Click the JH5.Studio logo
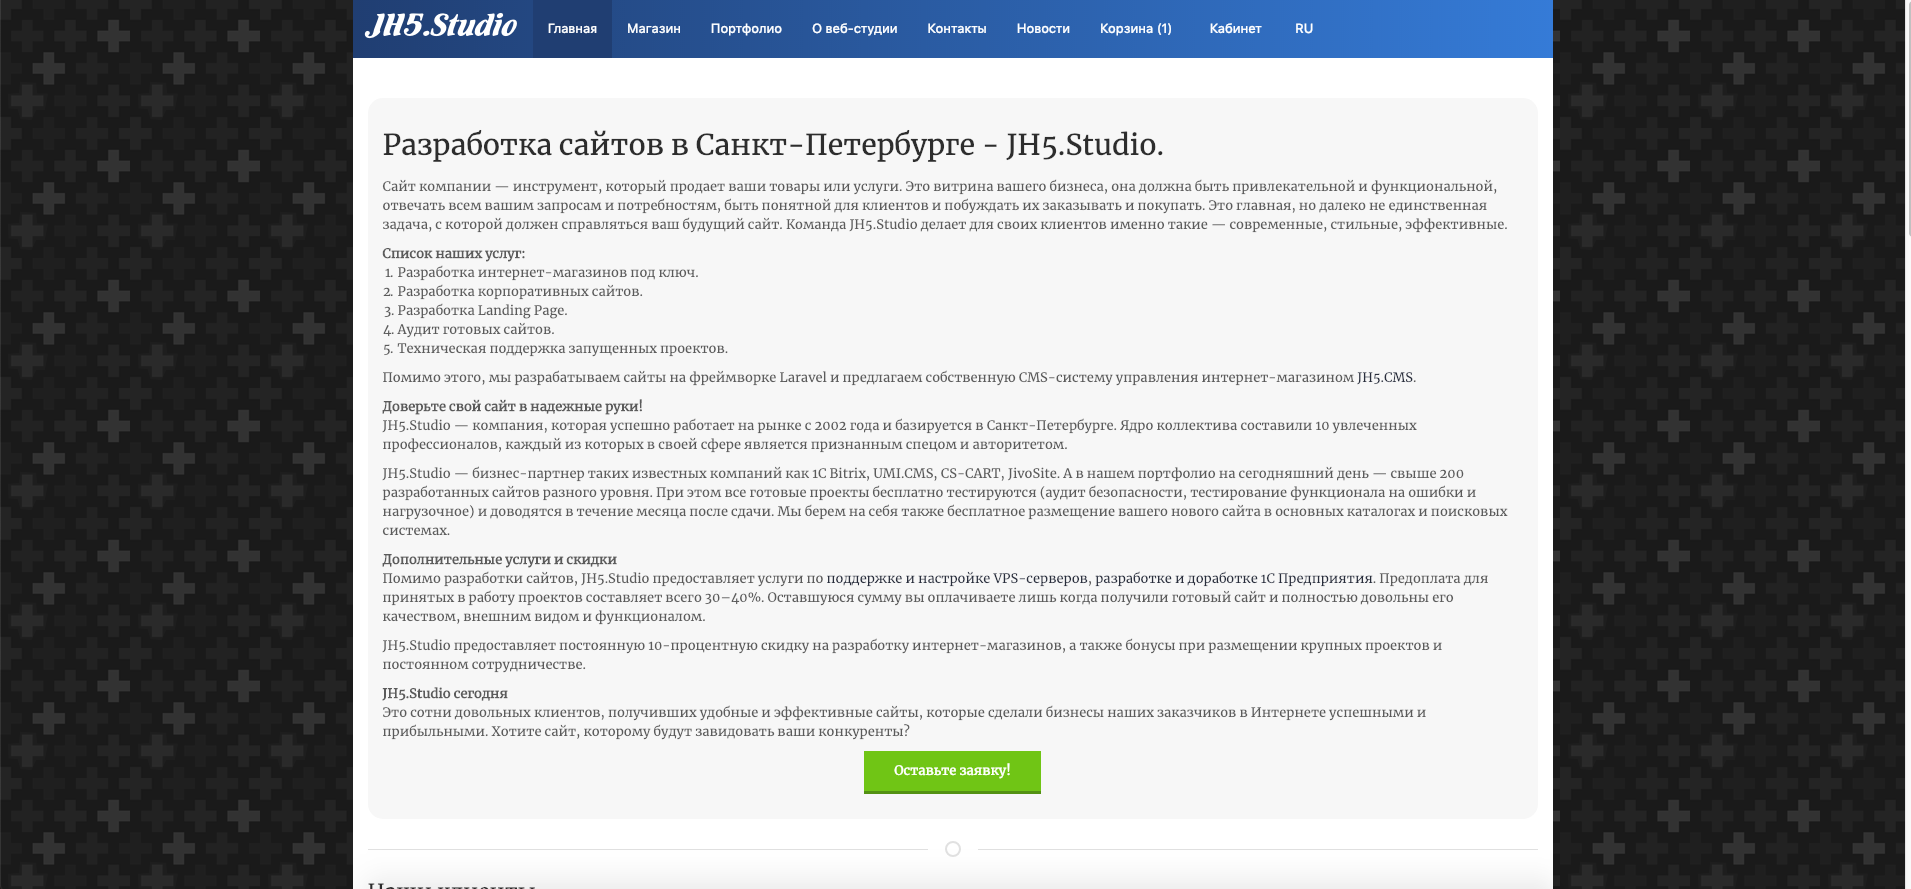 pos(441,26)
